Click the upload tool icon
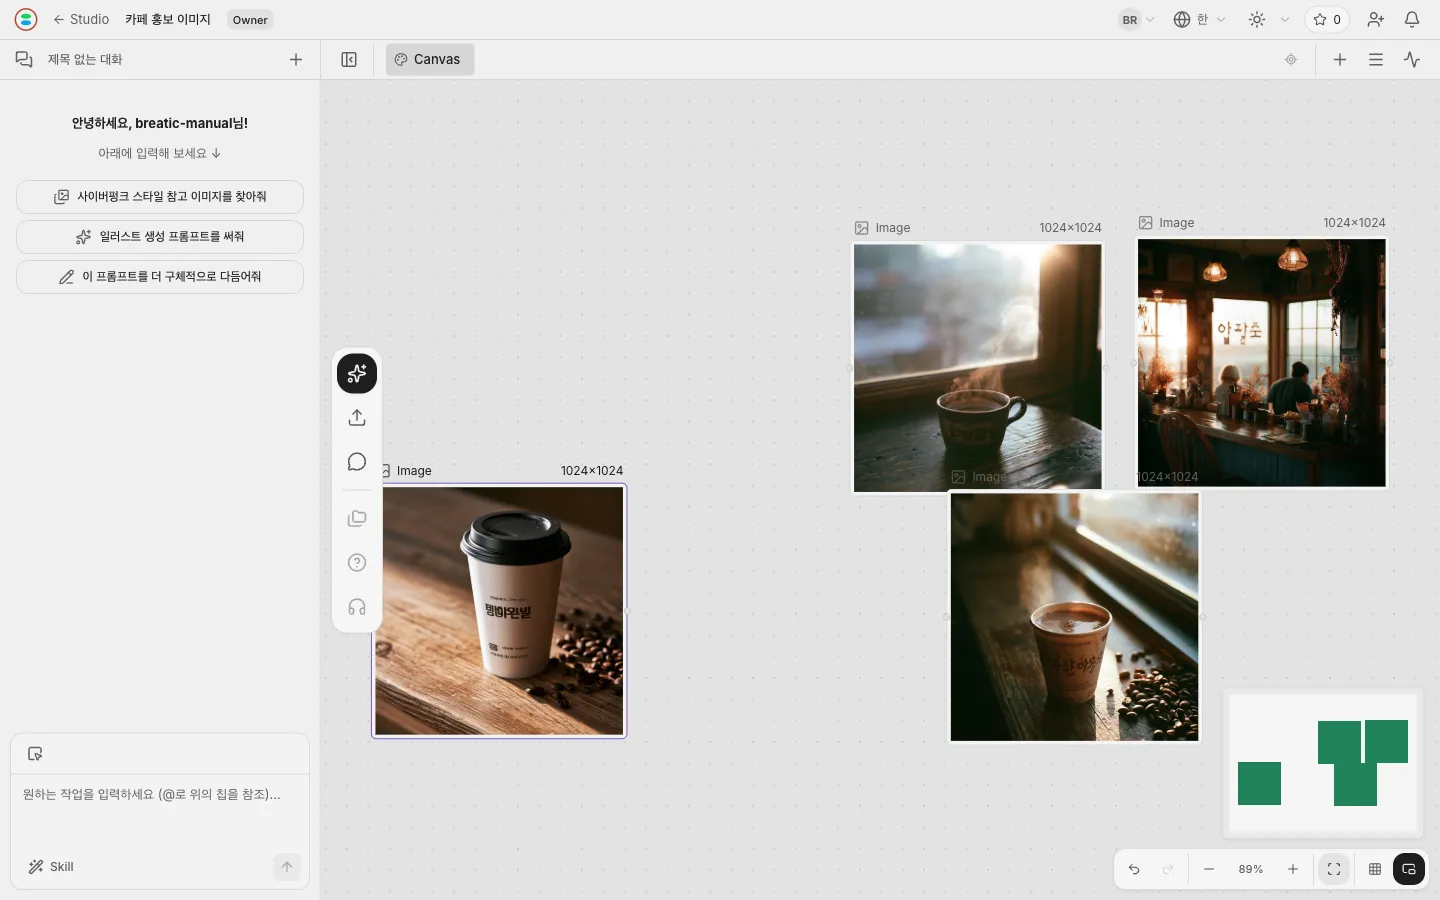The width and height of the screenshot is (1440, 900). click(x=357, y=418)
